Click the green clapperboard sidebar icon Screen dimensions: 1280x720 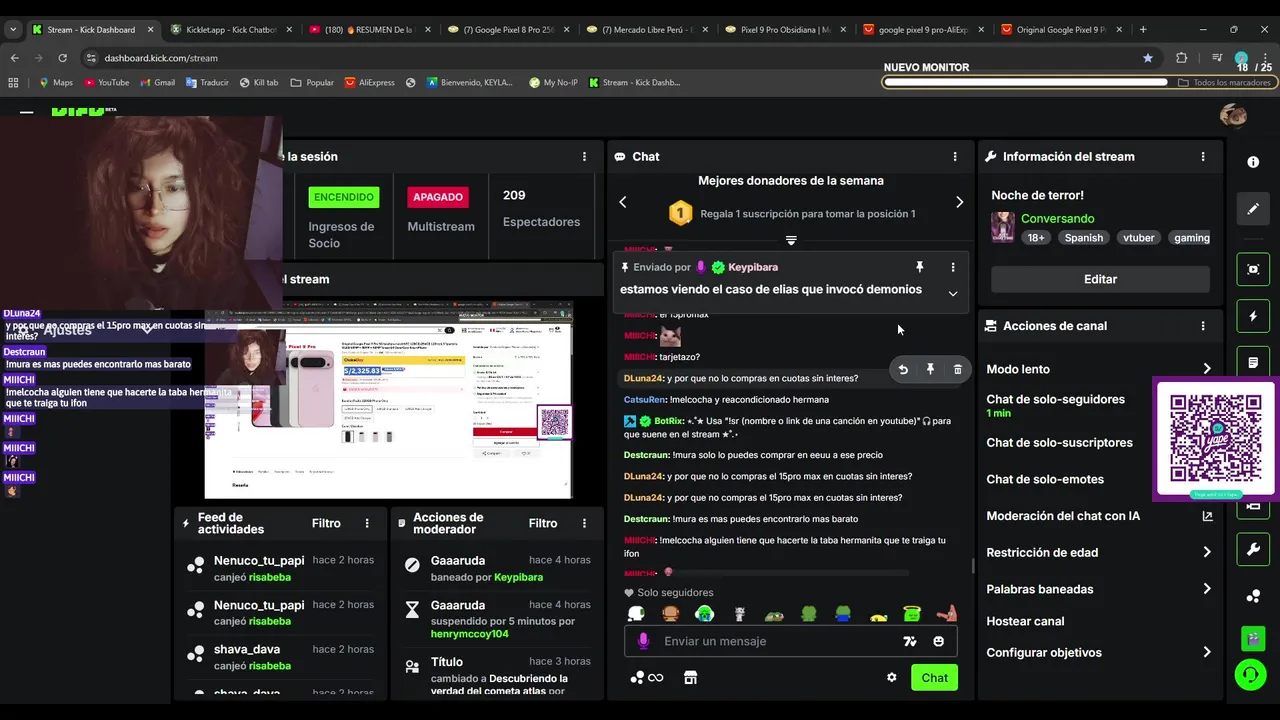click(1253, 637)
